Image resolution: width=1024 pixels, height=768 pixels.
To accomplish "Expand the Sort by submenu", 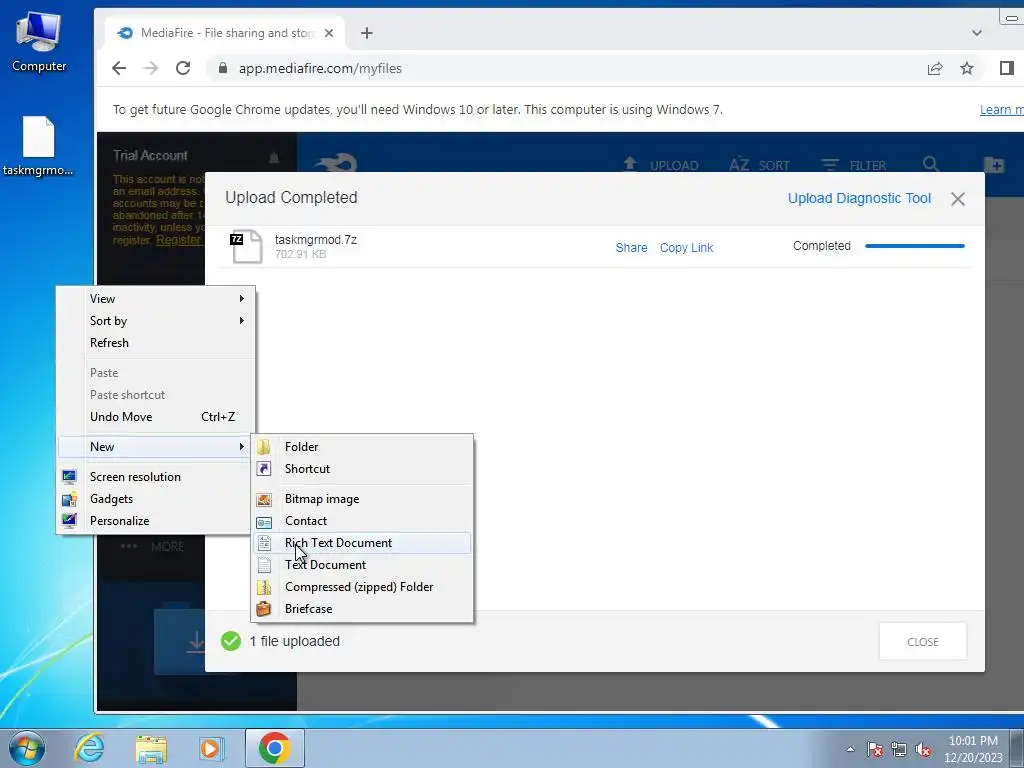I will point(157,321).
